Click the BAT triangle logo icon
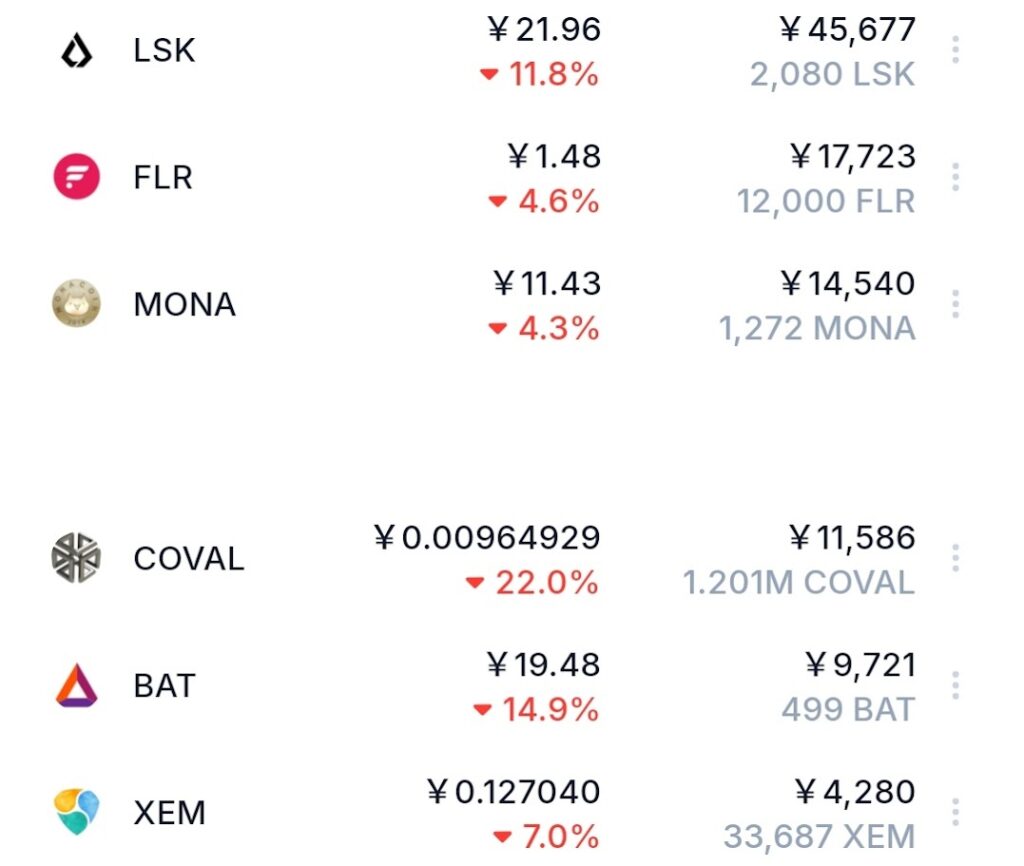This screenshot has height=866, width=1024. pos(76,685)
